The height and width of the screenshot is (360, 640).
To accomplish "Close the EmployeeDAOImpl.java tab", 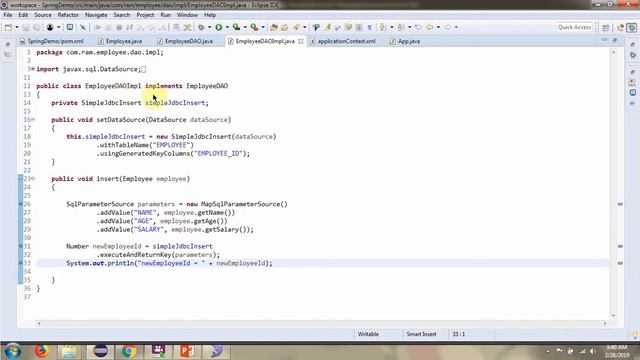I will [x=301, y=41].
